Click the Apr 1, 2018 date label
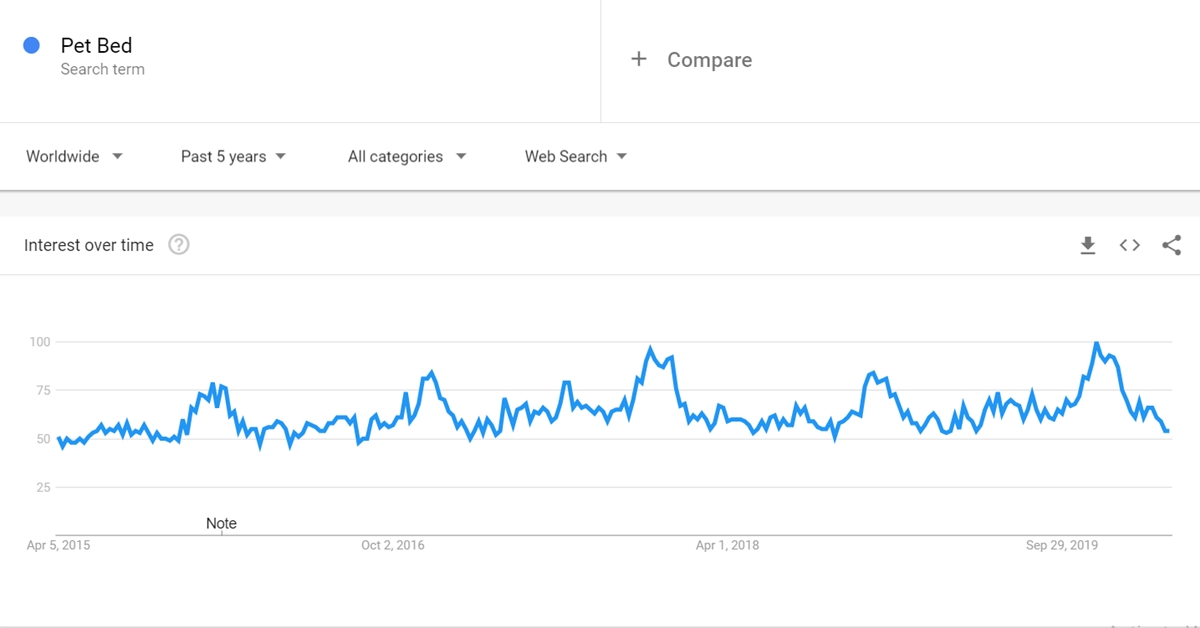1200x628 pixels. 727,545
